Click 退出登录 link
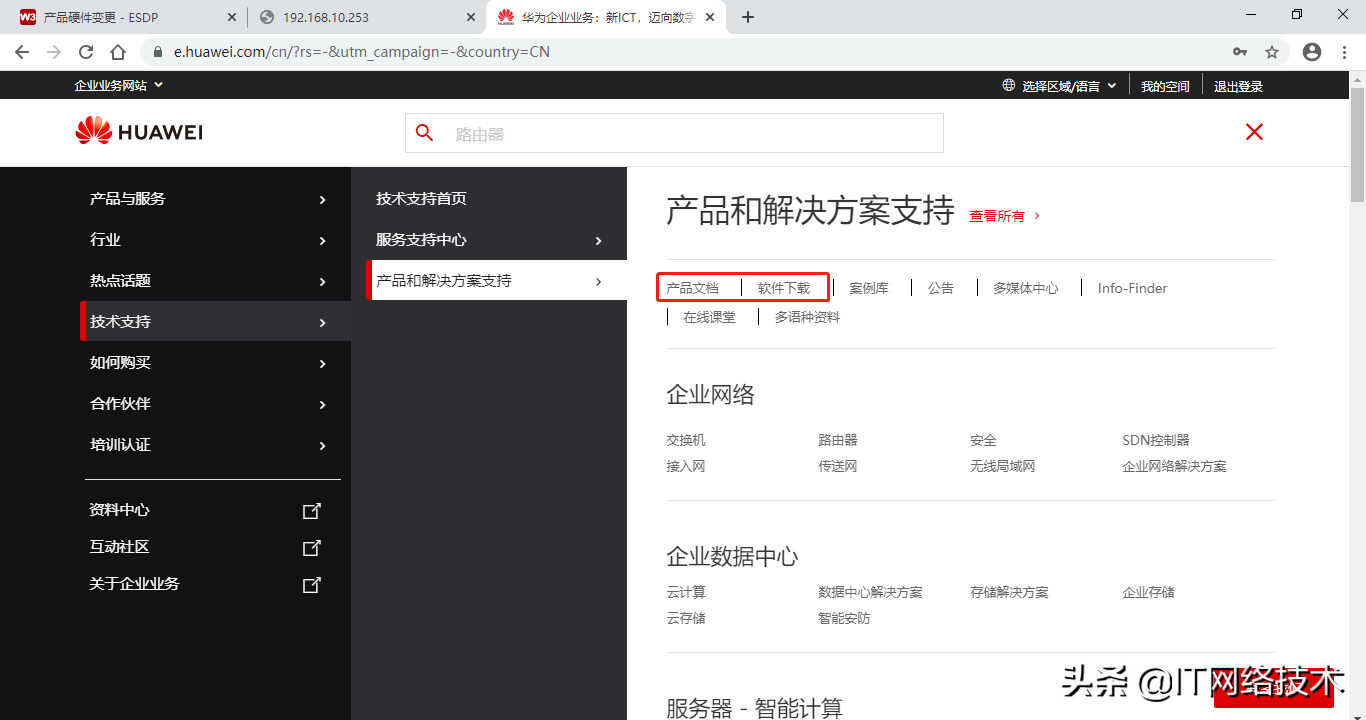This screenshot has width=1366, height=720. pyautogui.click(x=1238, y=86)
